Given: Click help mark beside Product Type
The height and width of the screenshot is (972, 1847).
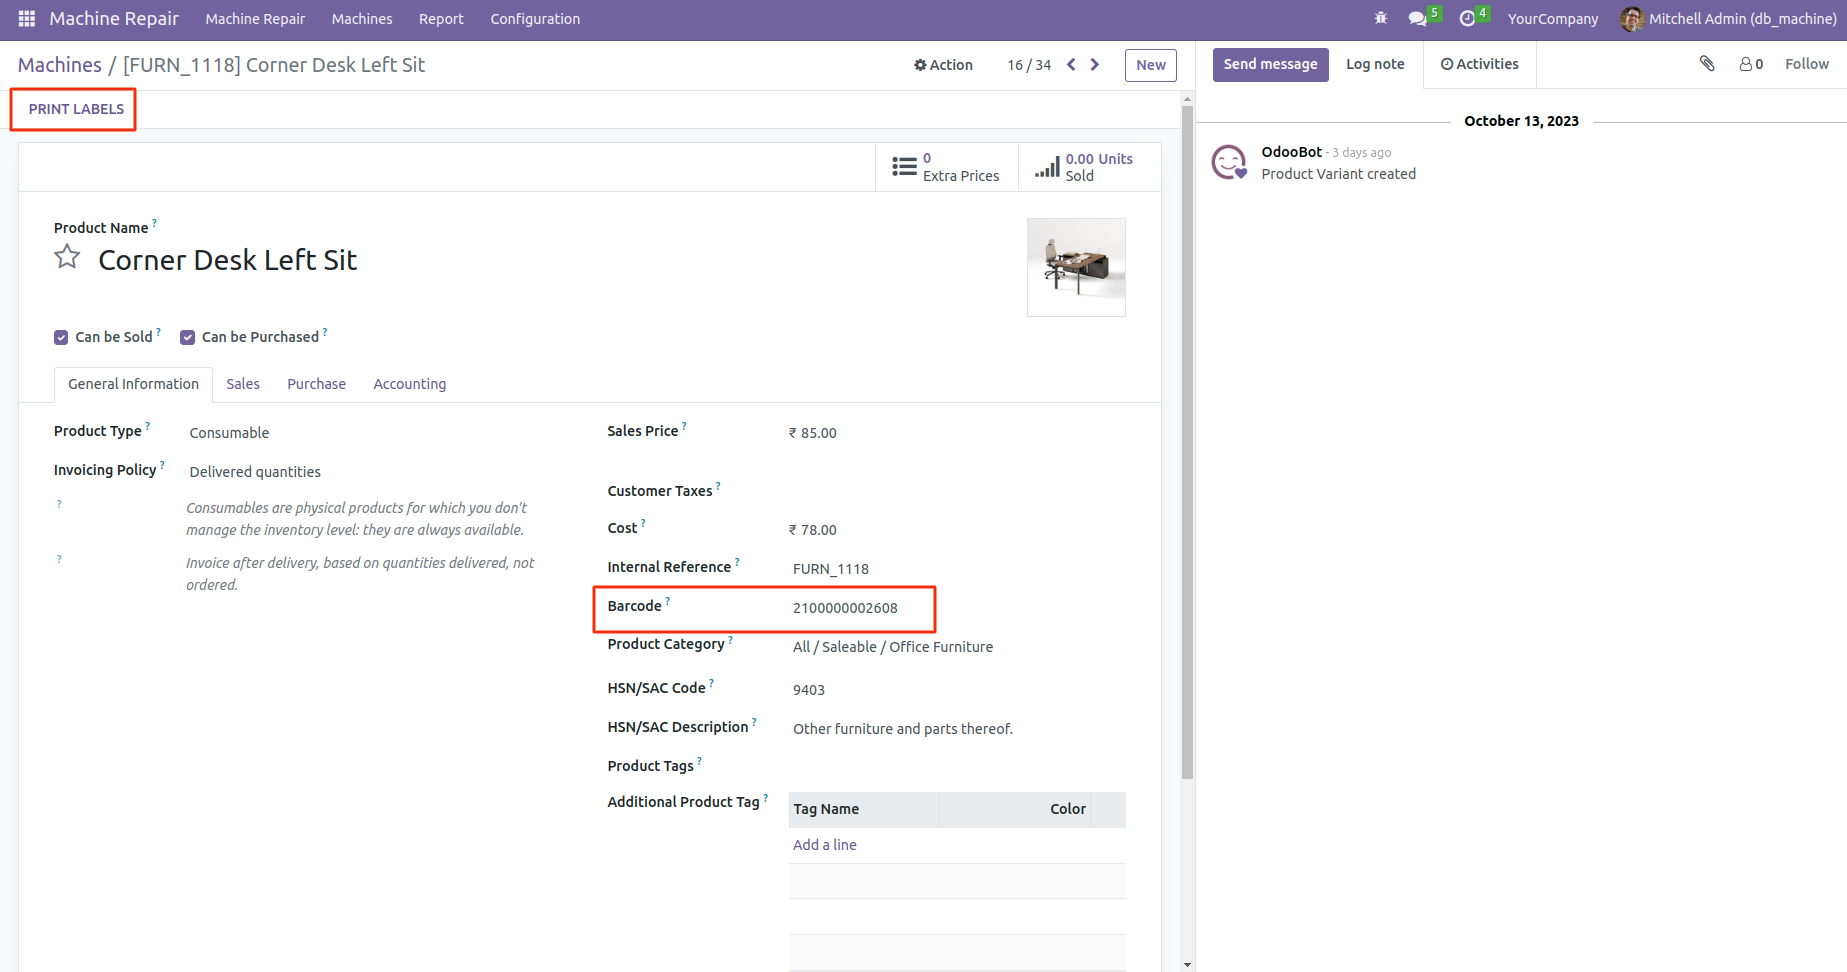Looking at the screenshot, I should coord(148,426).
